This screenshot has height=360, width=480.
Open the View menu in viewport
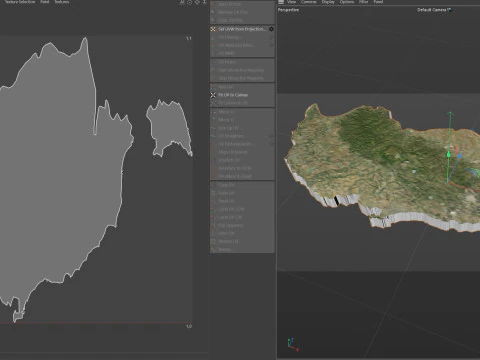coord(291,2)
